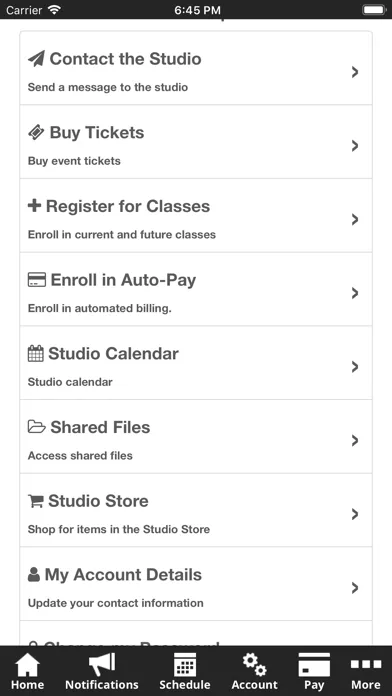Open Buy Tickets via the right chevron

pyautogui.click(x=354, y=146)
